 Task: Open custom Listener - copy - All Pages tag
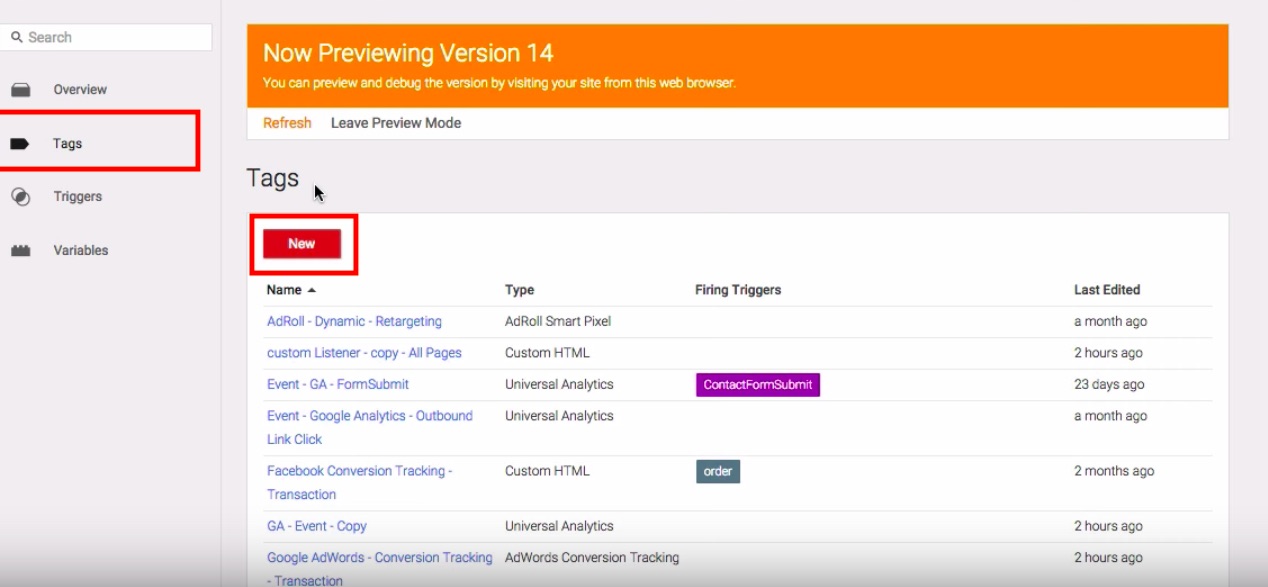click(364, 353)
